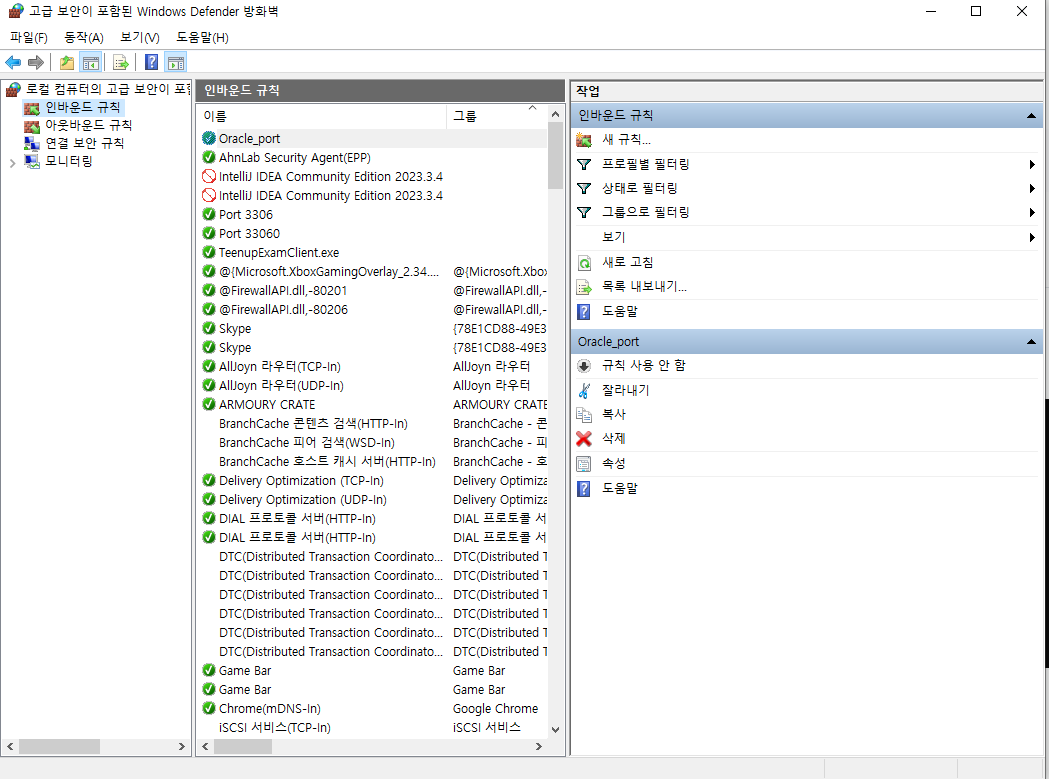The height and width of the screenshot is (779, 1049).
Task: Open the 보기(V) menu
Action: pos(140,37)
